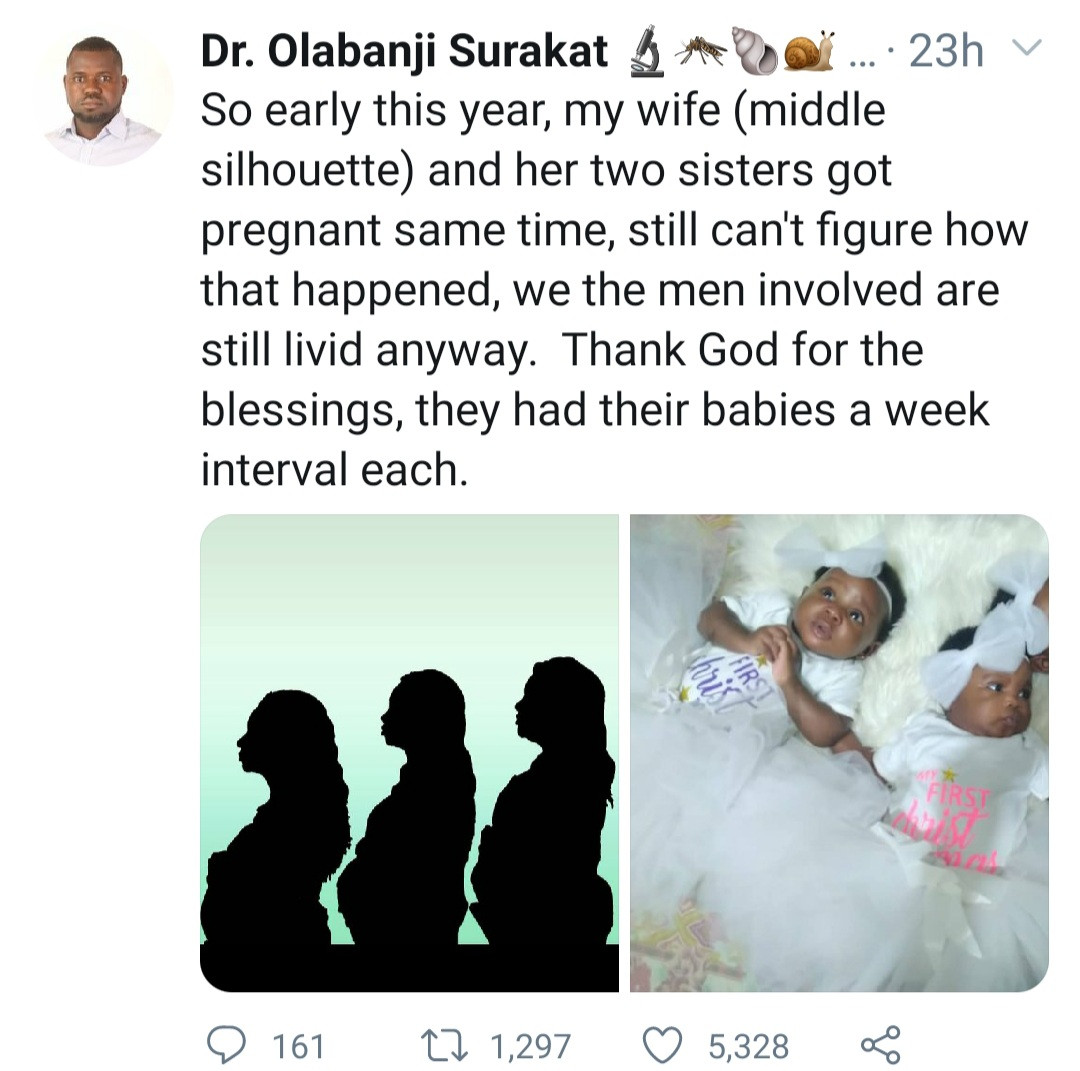Click the 1,297 retweets count

point(530,1046)
